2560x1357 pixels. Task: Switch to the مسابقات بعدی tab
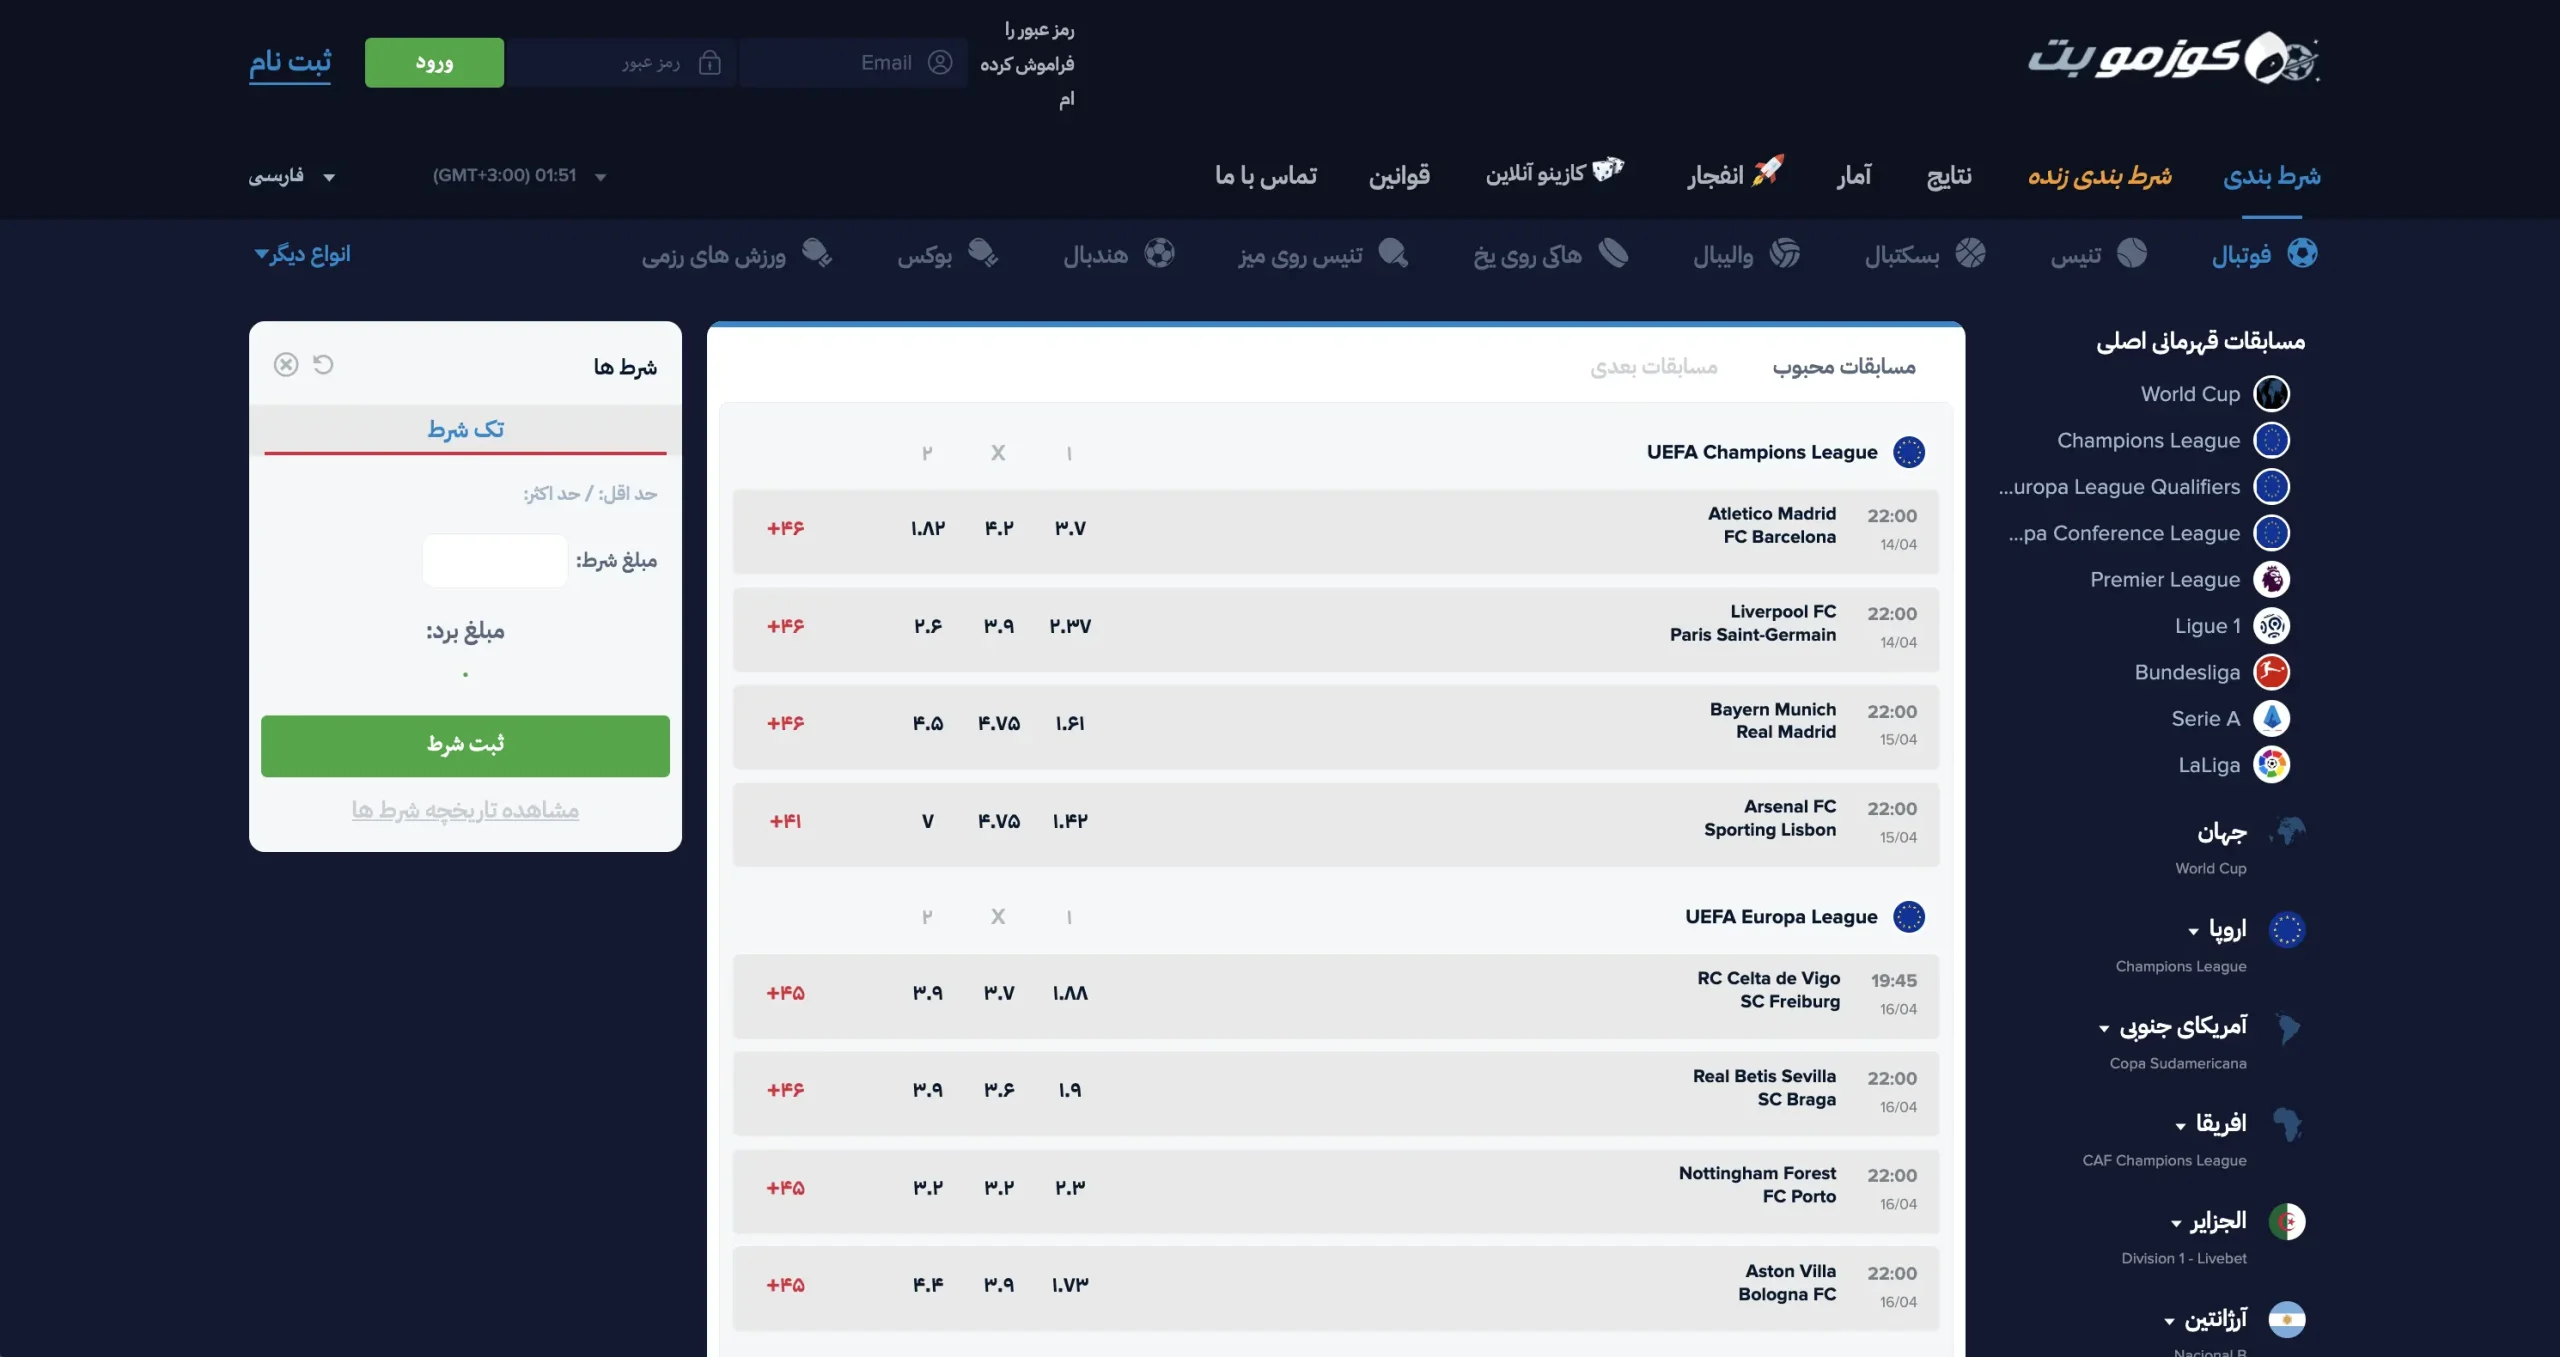click(x=1653, y=367)
